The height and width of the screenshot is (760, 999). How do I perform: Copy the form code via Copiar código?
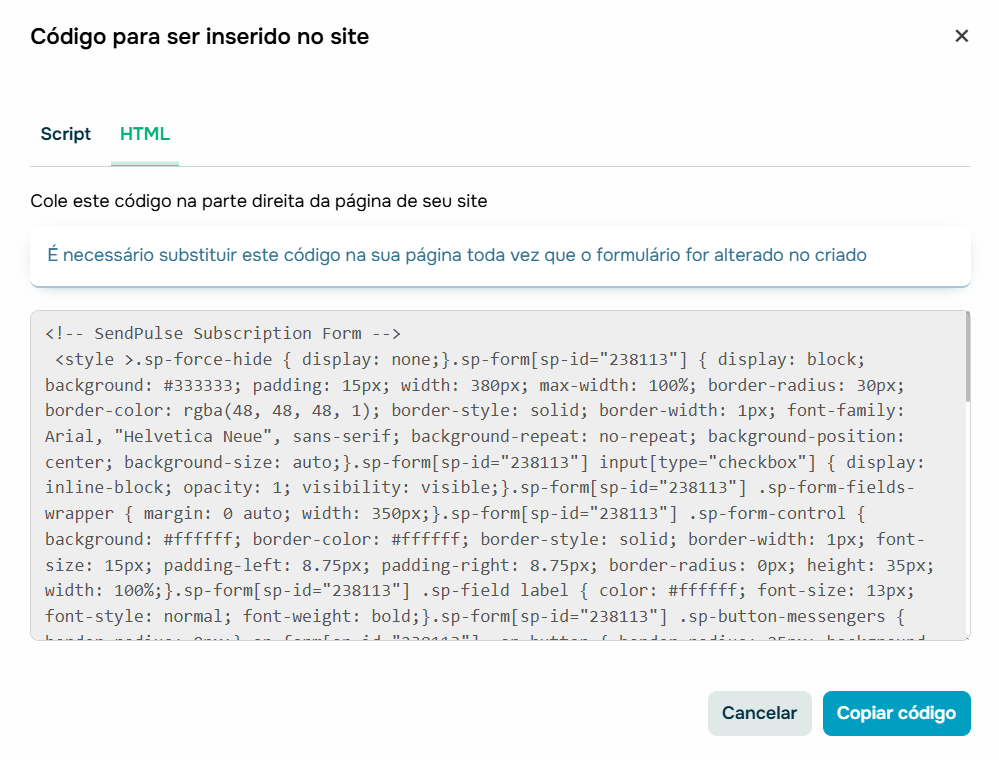[896, 713]
